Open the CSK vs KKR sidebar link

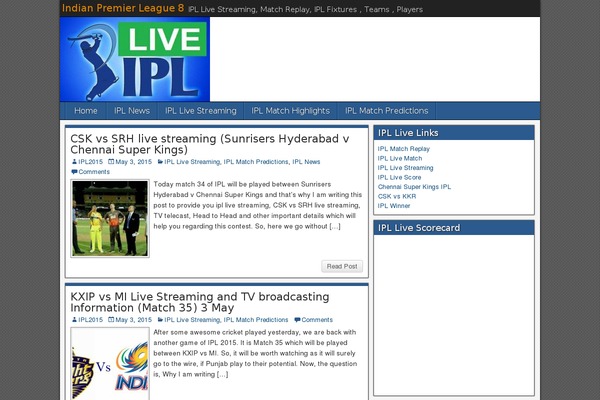click(397, 196)
